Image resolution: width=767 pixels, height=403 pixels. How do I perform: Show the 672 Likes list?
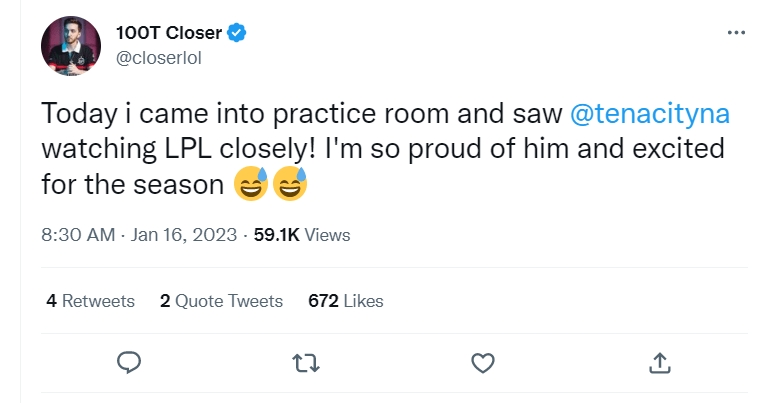pos(346,300)
